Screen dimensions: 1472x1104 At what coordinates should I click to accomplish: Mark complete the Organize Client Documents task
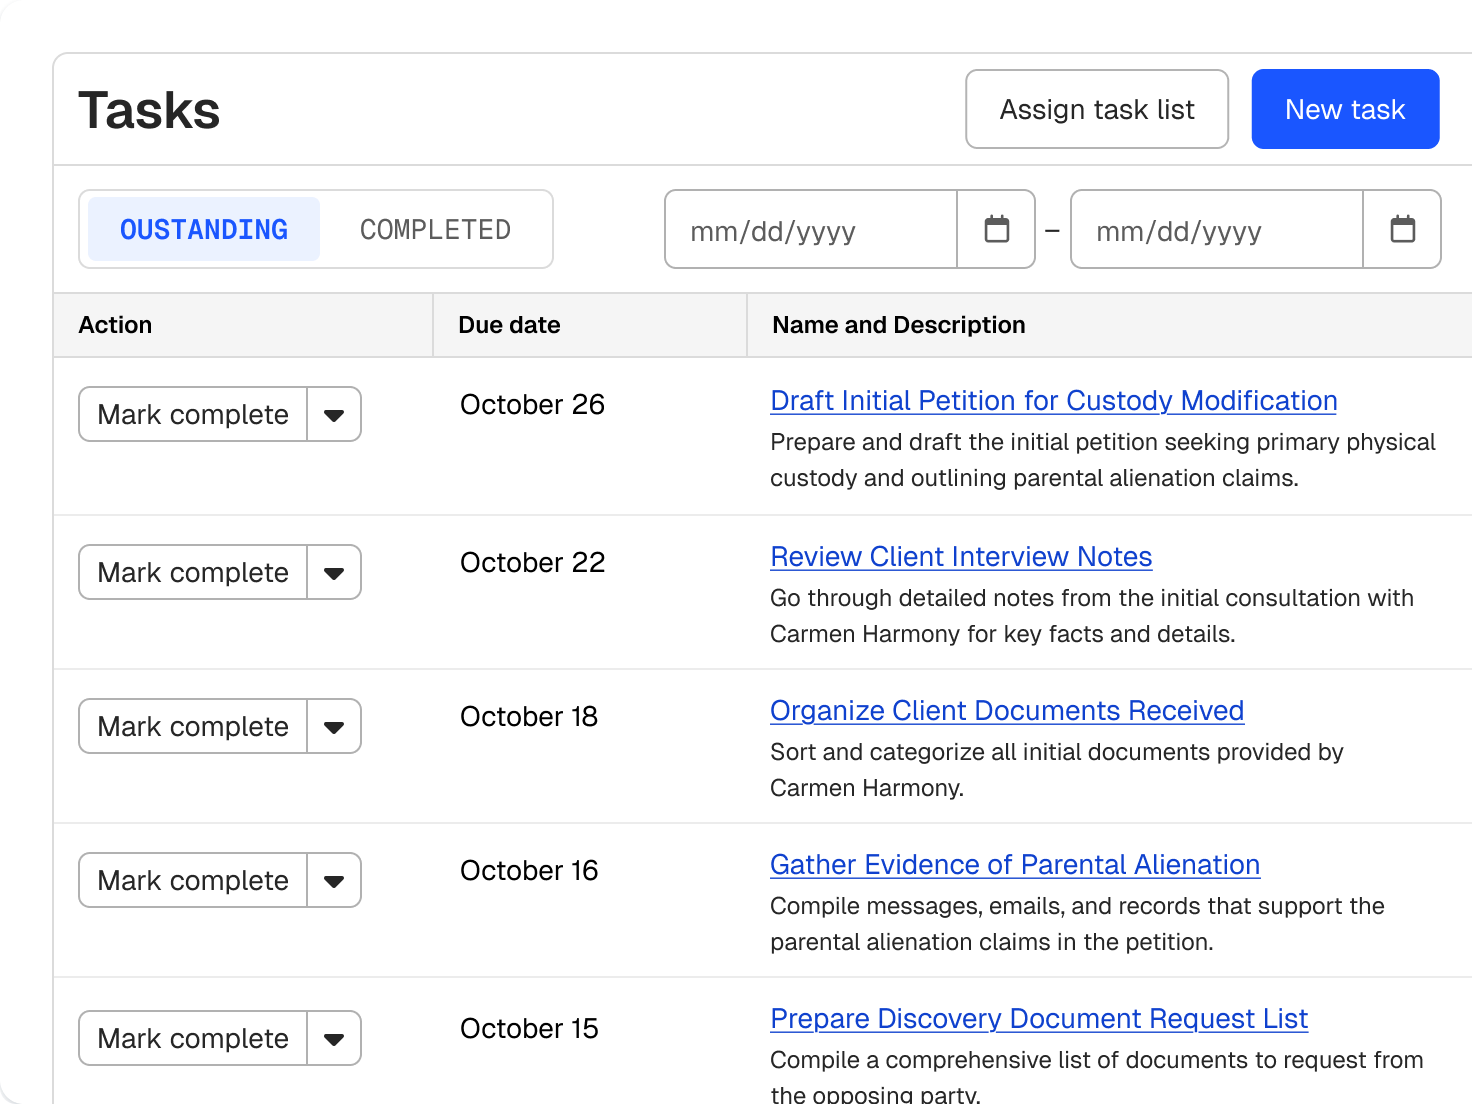(193, 726)
